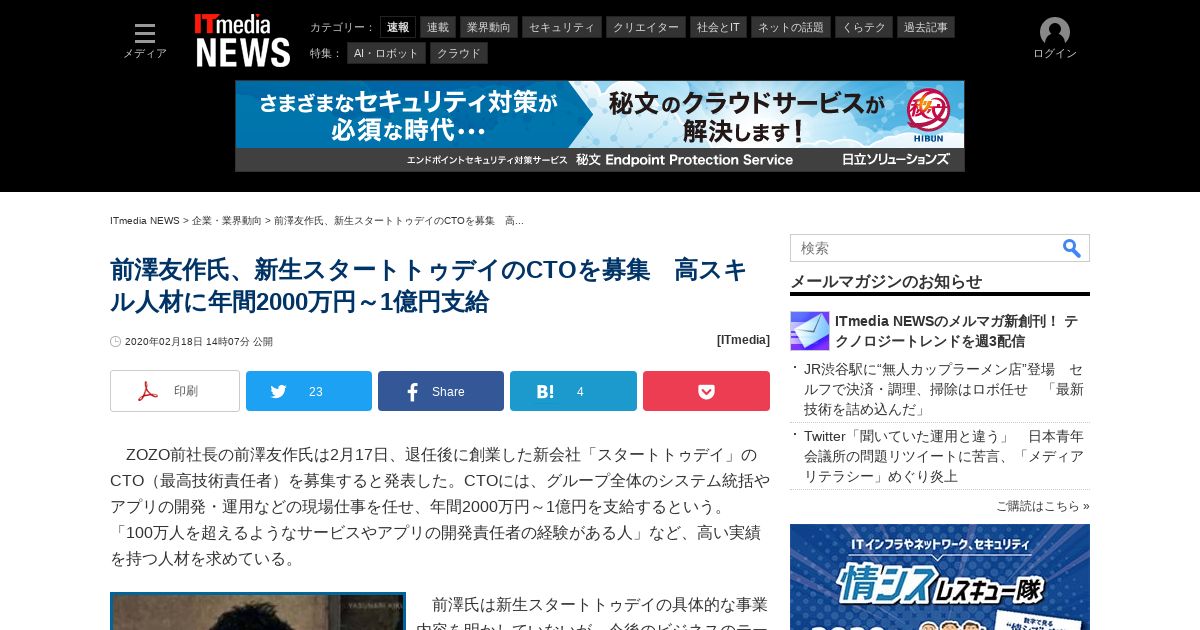Image resolution: width=1200 pixels, height=630 pixels.
Task: Select the 連載 category tab
Action: [x=438, y=27]
